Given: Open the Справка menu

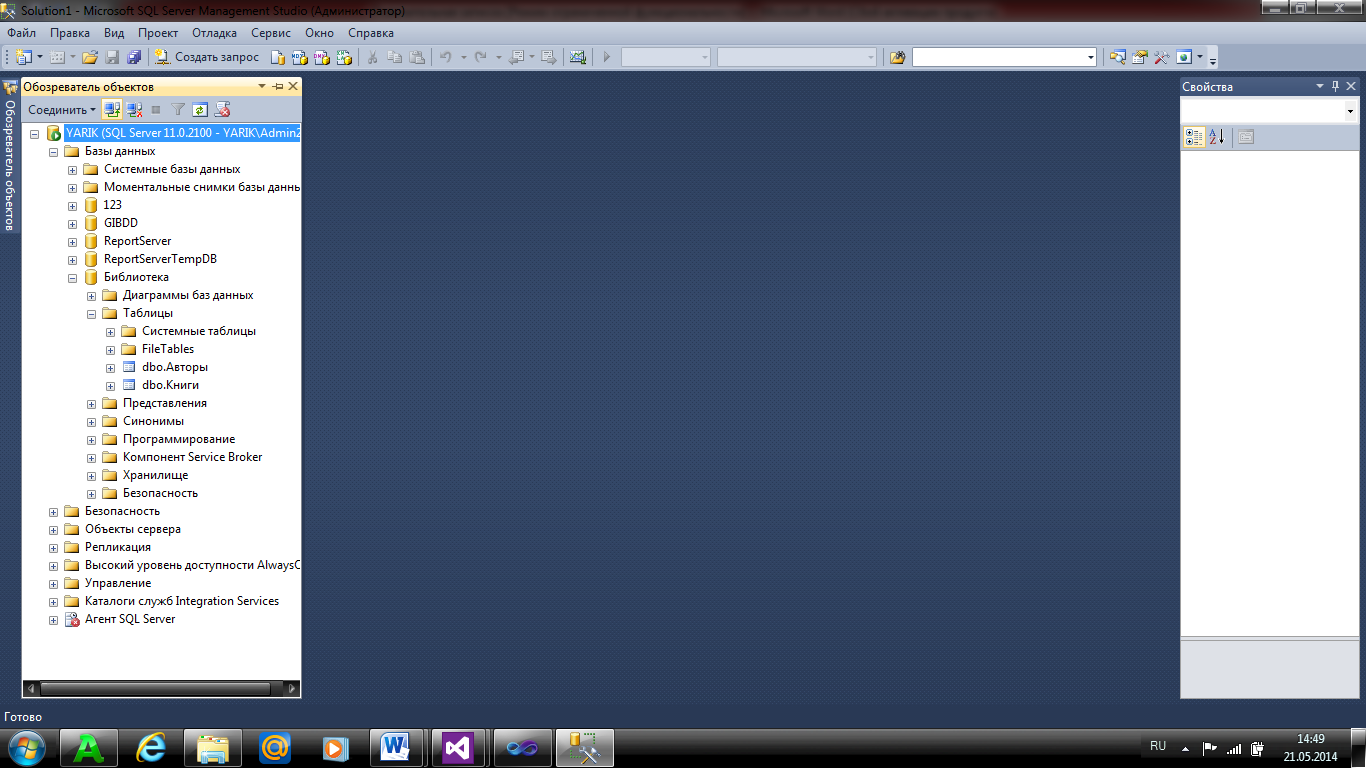Looking at the screenshot, I should coord(371,33).
